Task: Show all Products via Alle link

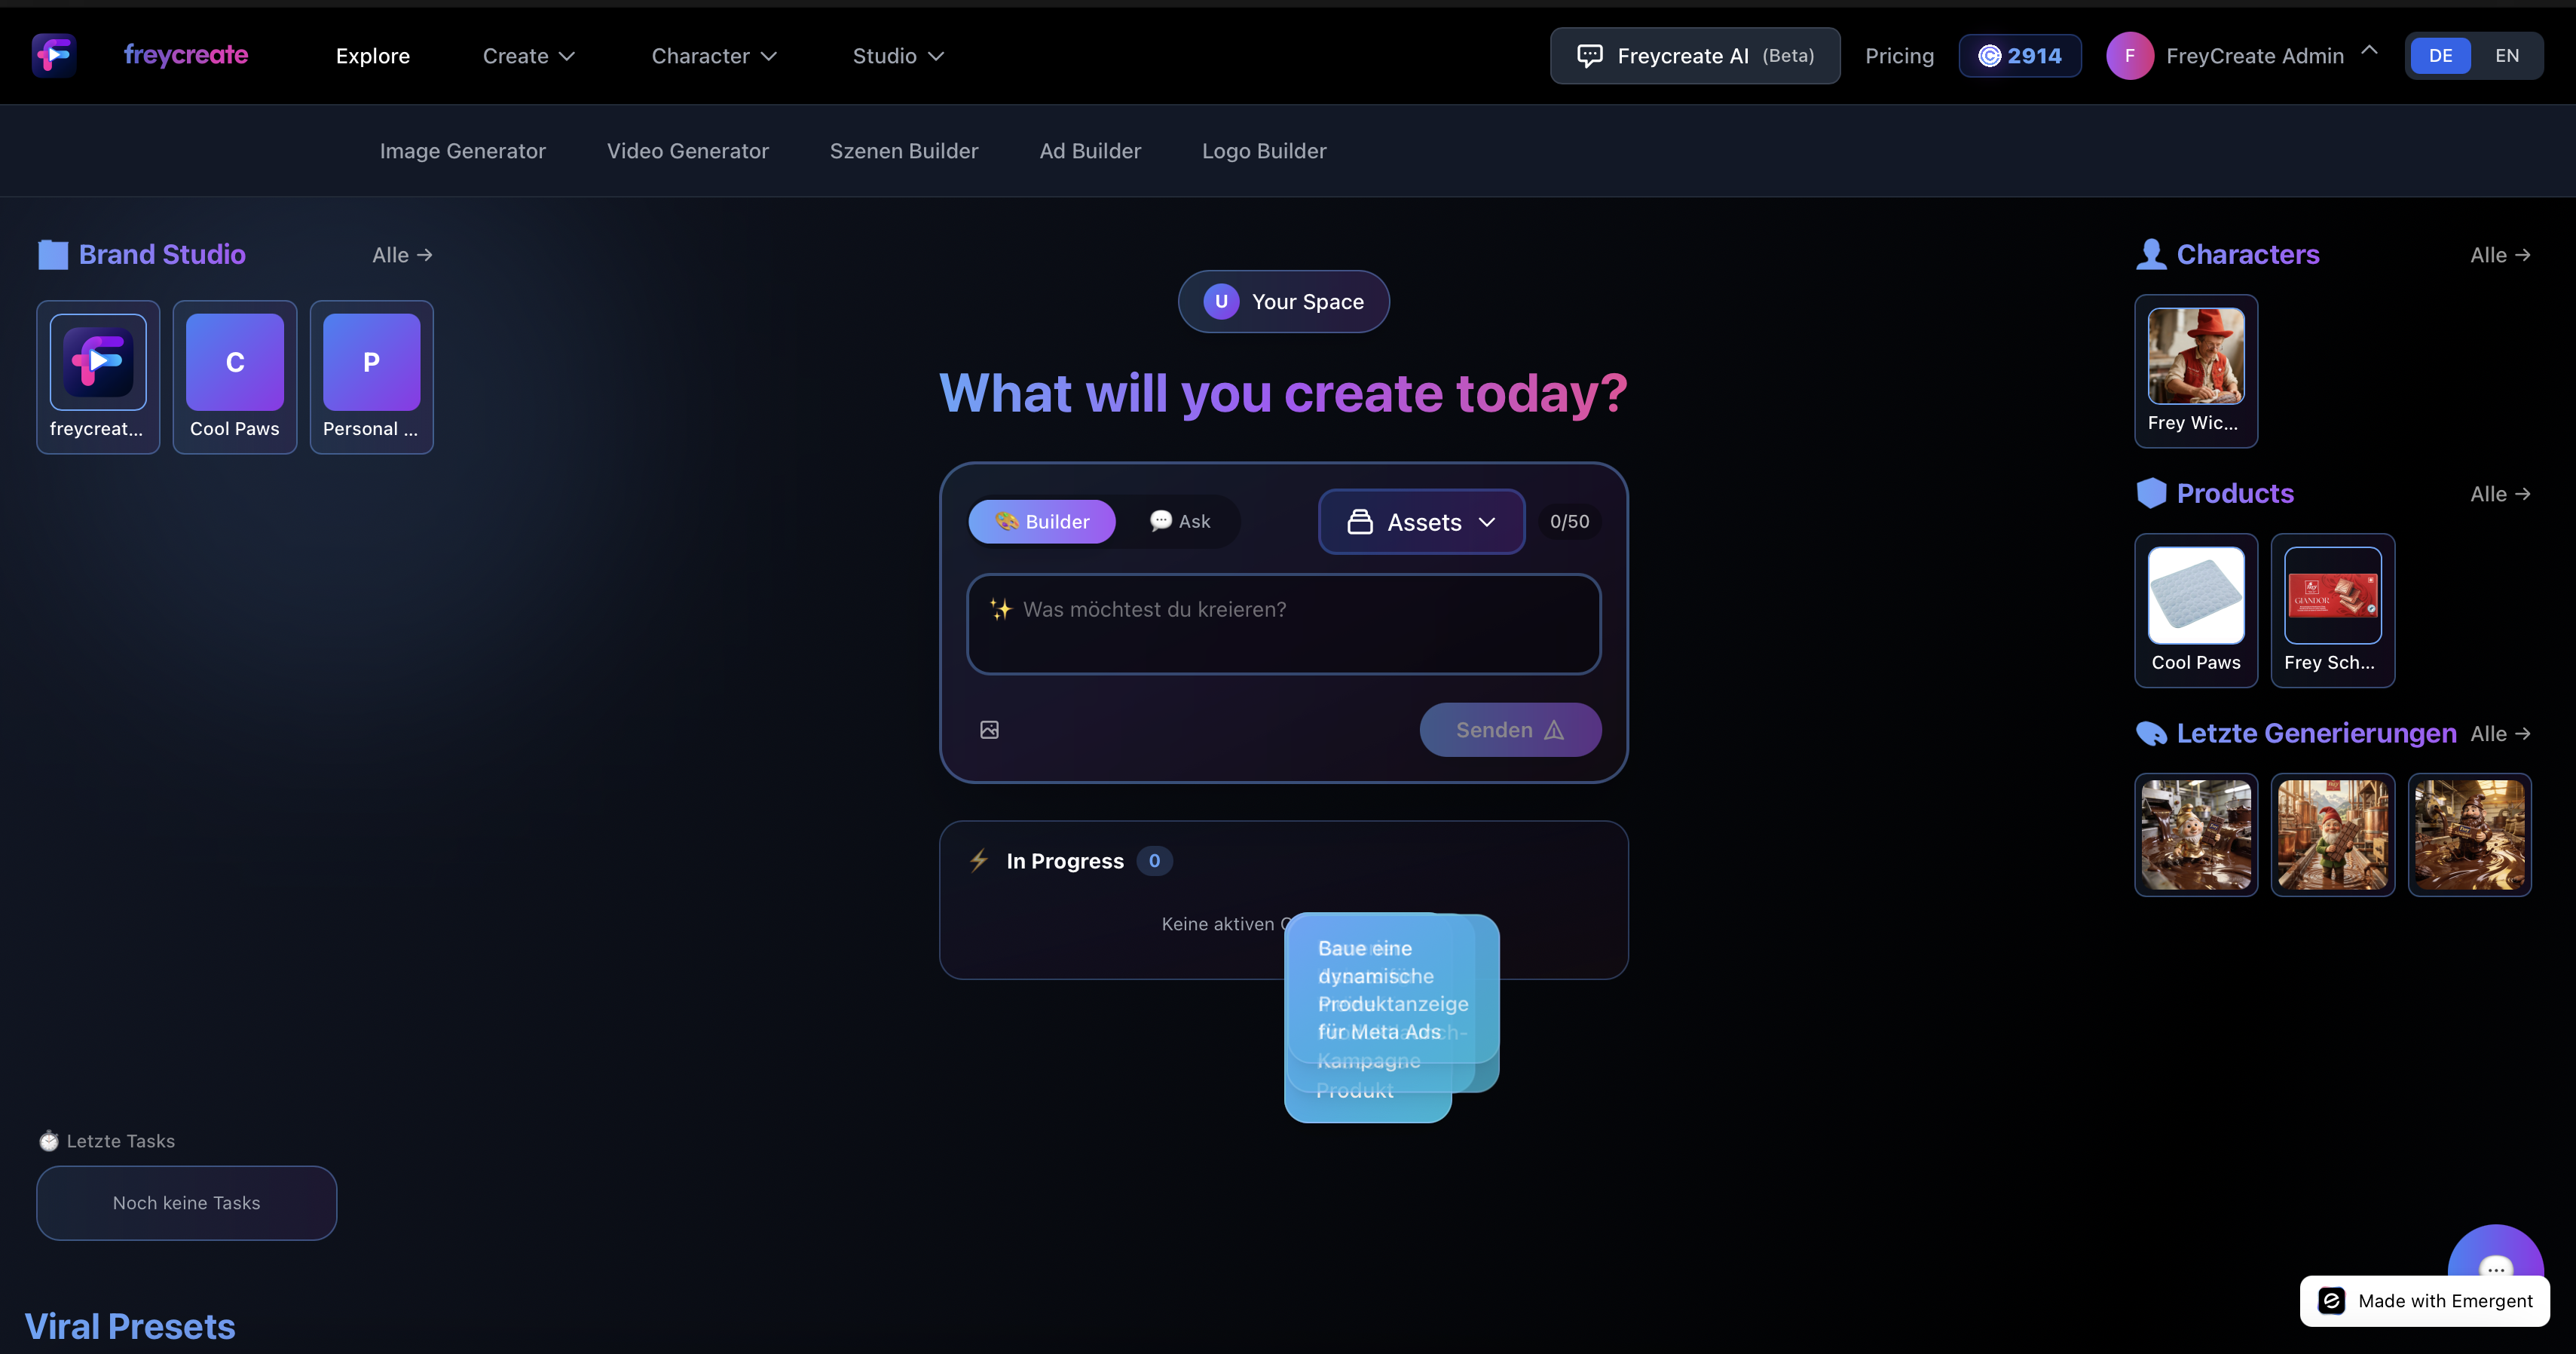Action: 2500,494
